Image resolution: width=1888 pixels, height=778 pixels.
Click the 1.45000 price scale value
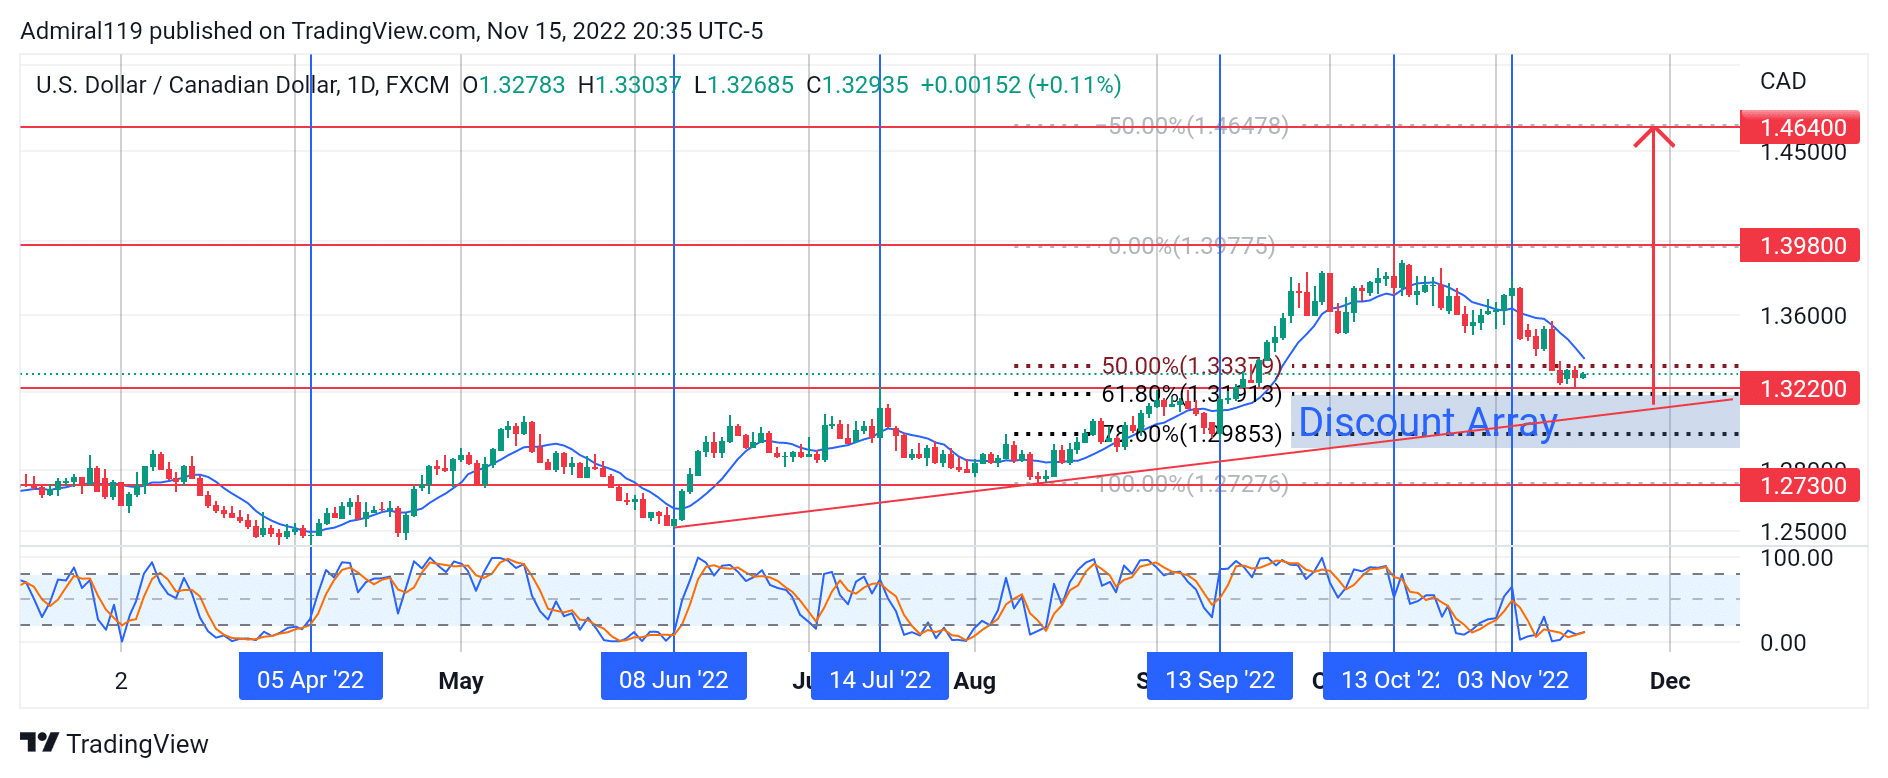tap(1803, 153)
